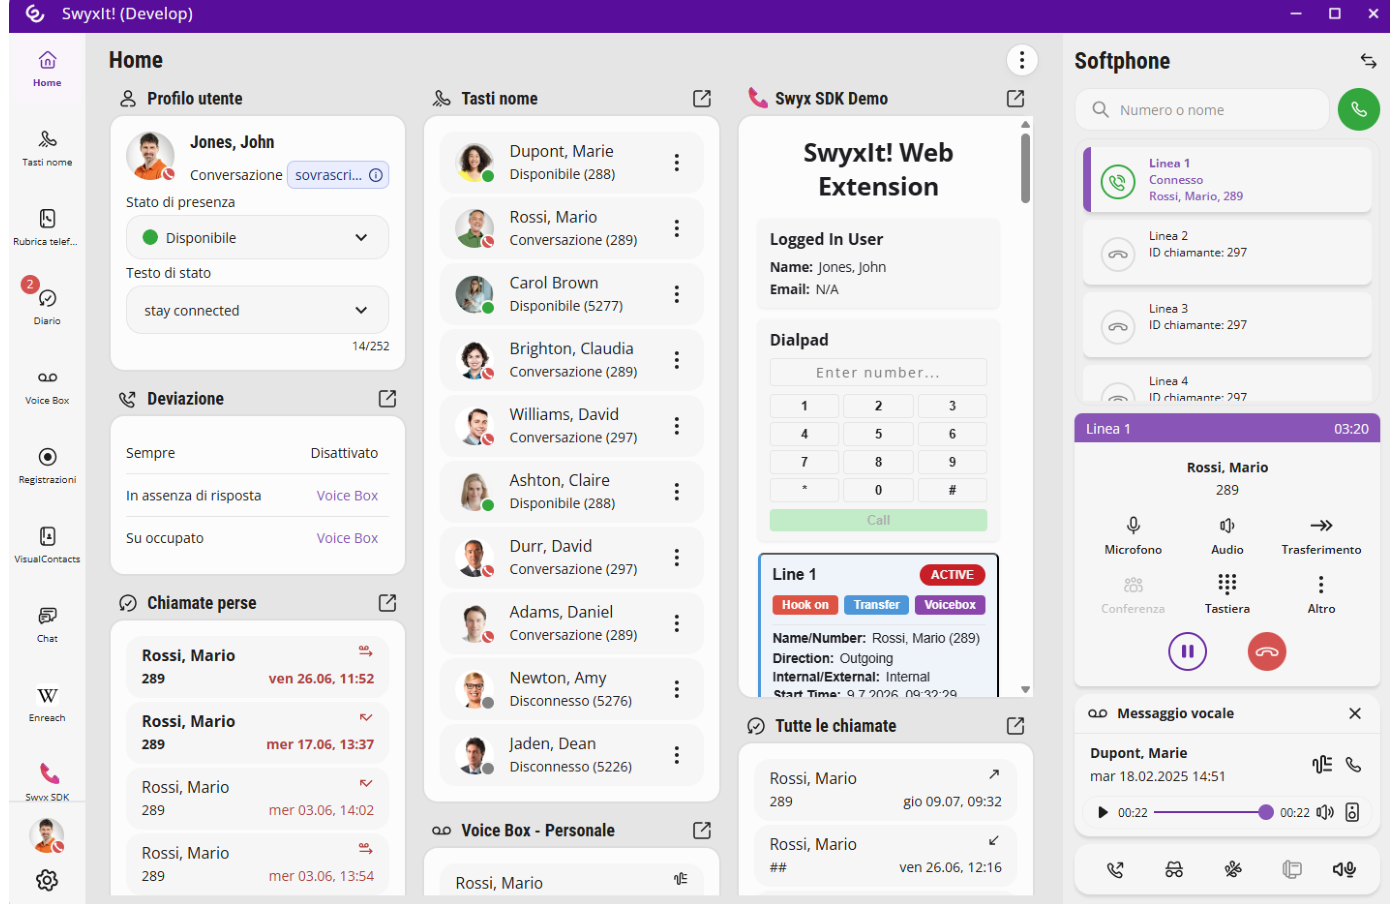The image size is (1395, 904).
Task: Select Linea 3 in the Softphone
Action: pyautogui.click(x=1227, y=325)
